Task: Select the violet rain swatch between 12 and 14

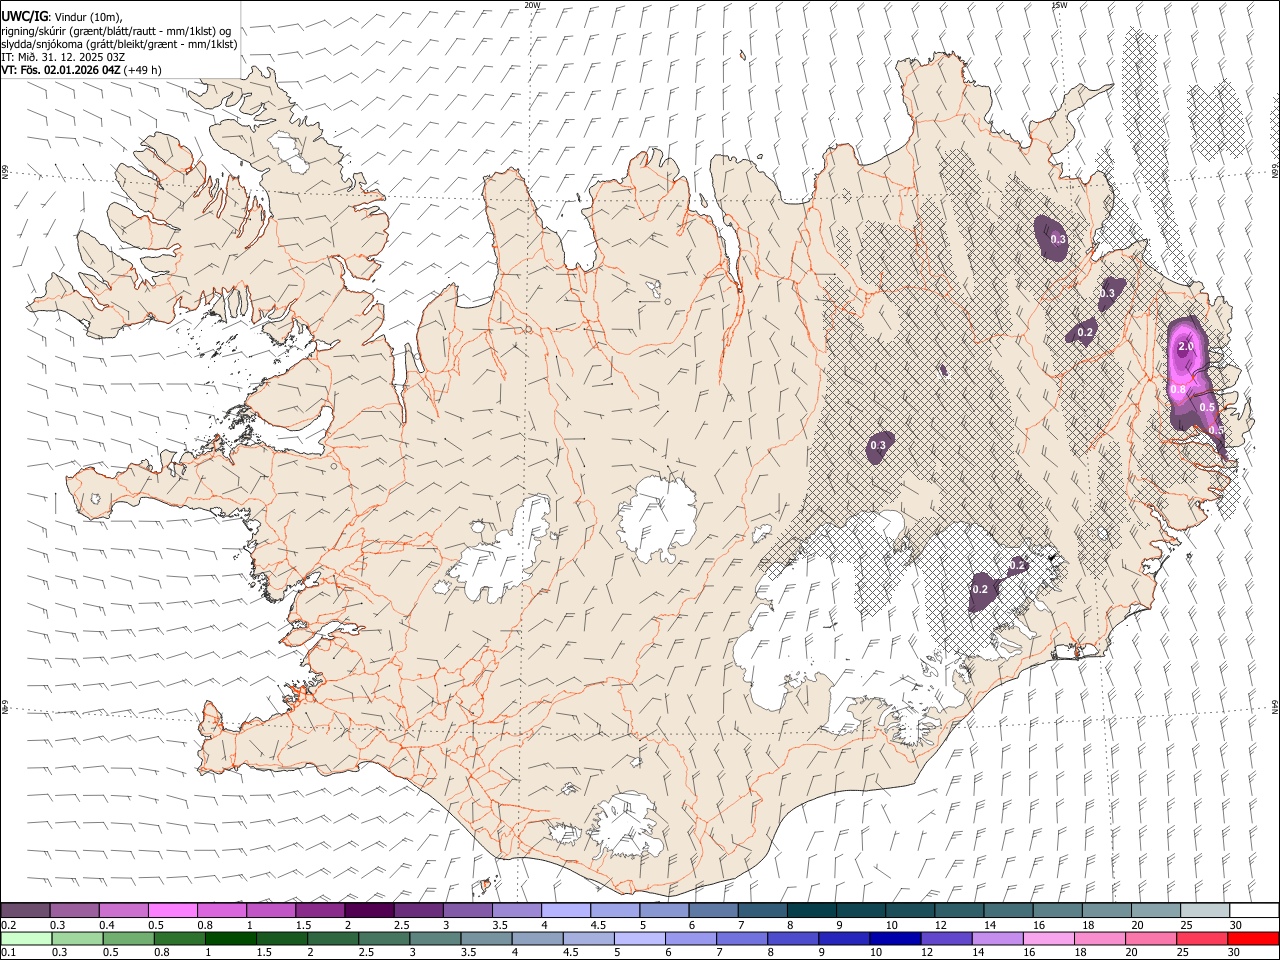Action: (x=946, y=939)
